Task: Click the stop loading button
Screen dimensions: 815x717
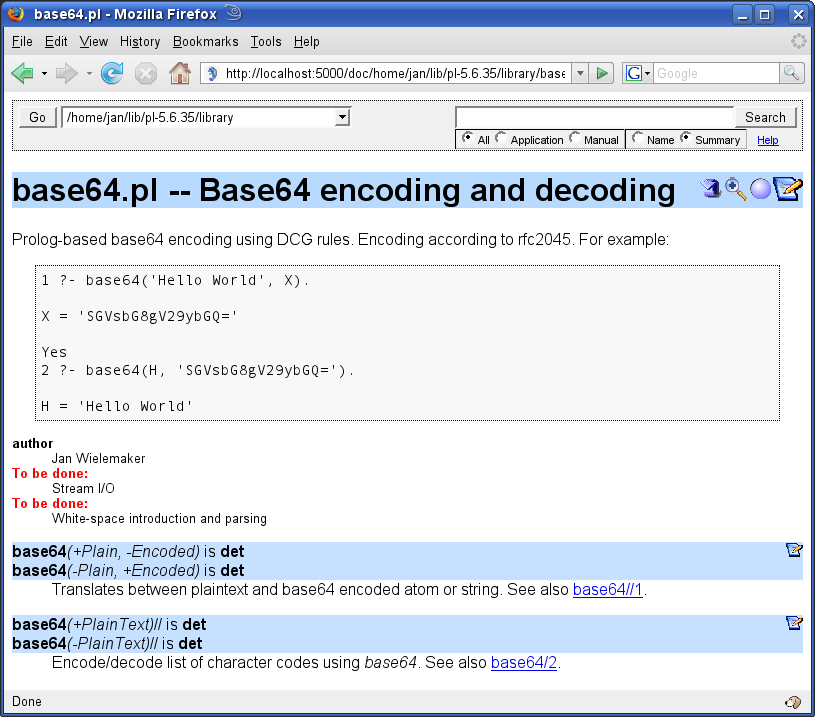Action: point(146,73)
